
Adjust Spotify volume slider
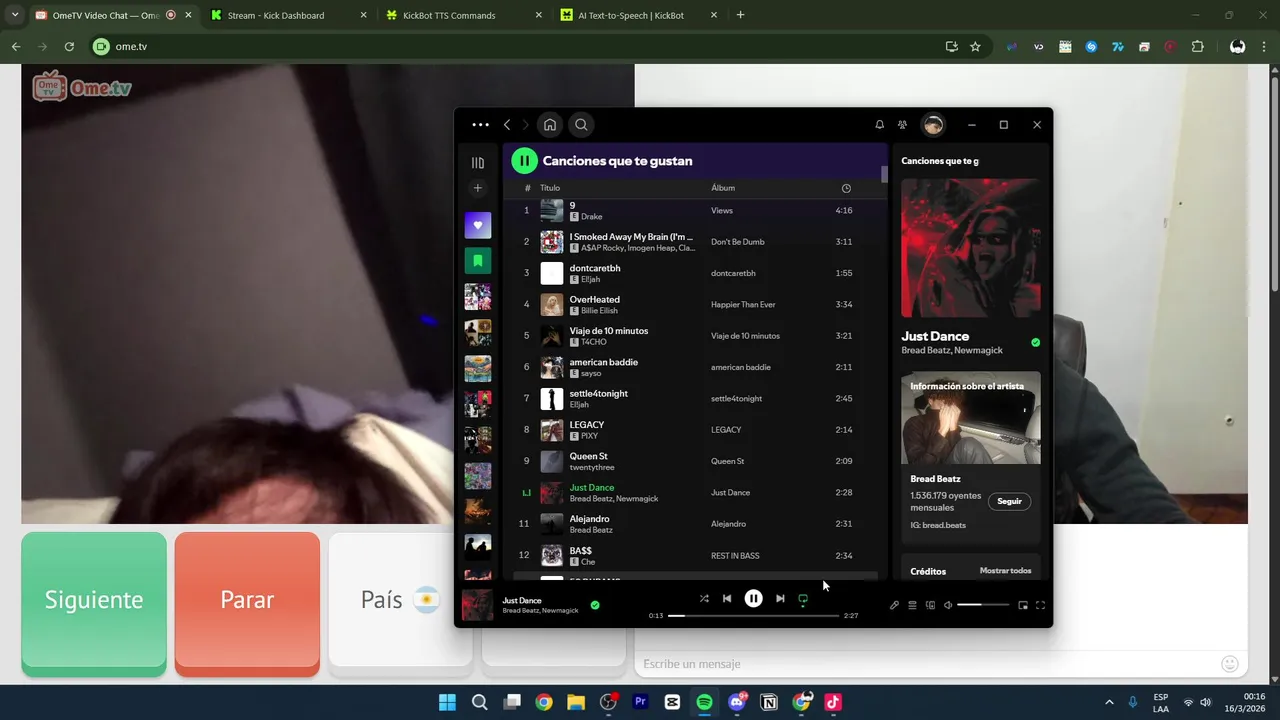[983, 605]
